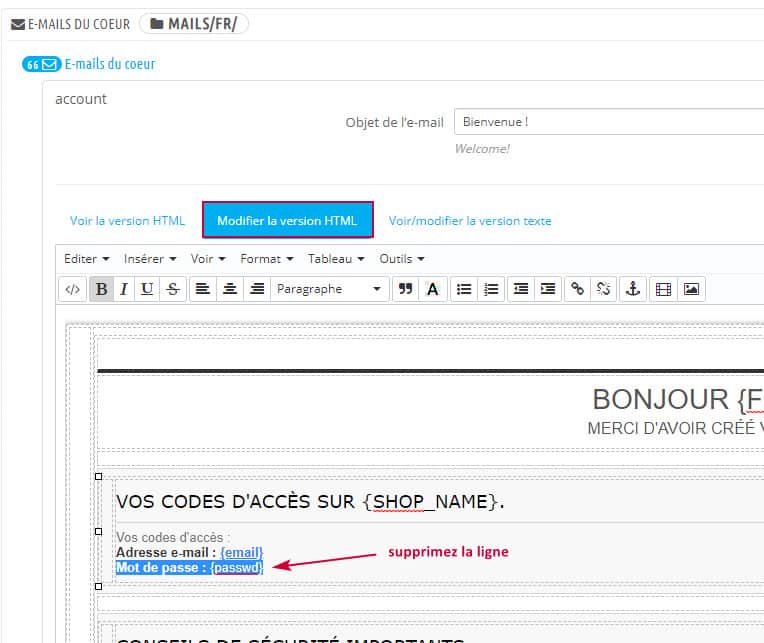Open the text color picker
764x643 pixels.
432,289
